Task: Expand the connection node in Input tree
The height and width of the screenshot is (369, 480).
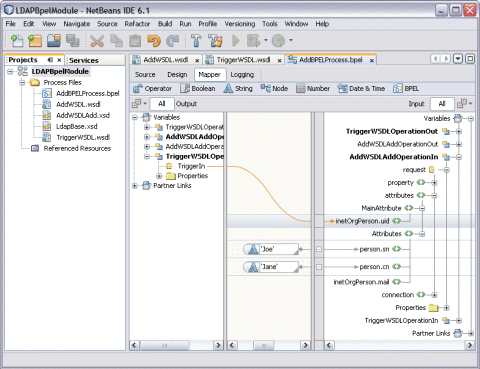Action: pos(434,295)
